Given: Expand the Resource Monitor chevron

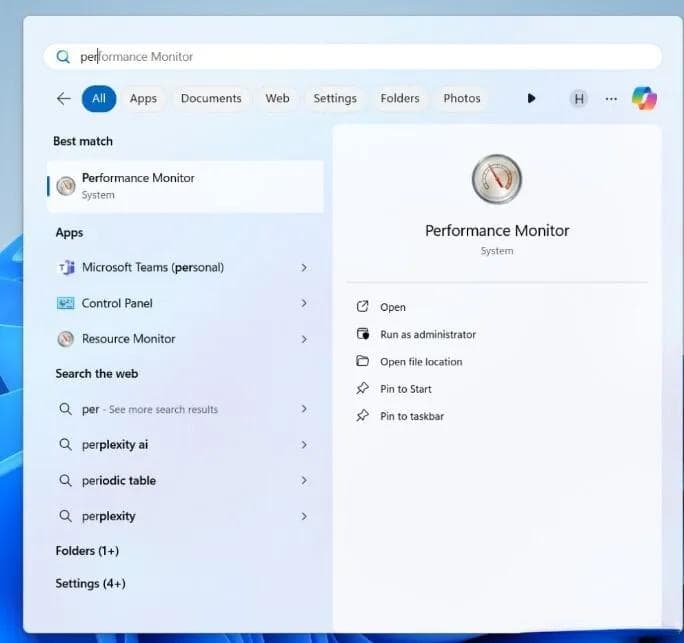Looking at the screenshot, I should (304, 339).
